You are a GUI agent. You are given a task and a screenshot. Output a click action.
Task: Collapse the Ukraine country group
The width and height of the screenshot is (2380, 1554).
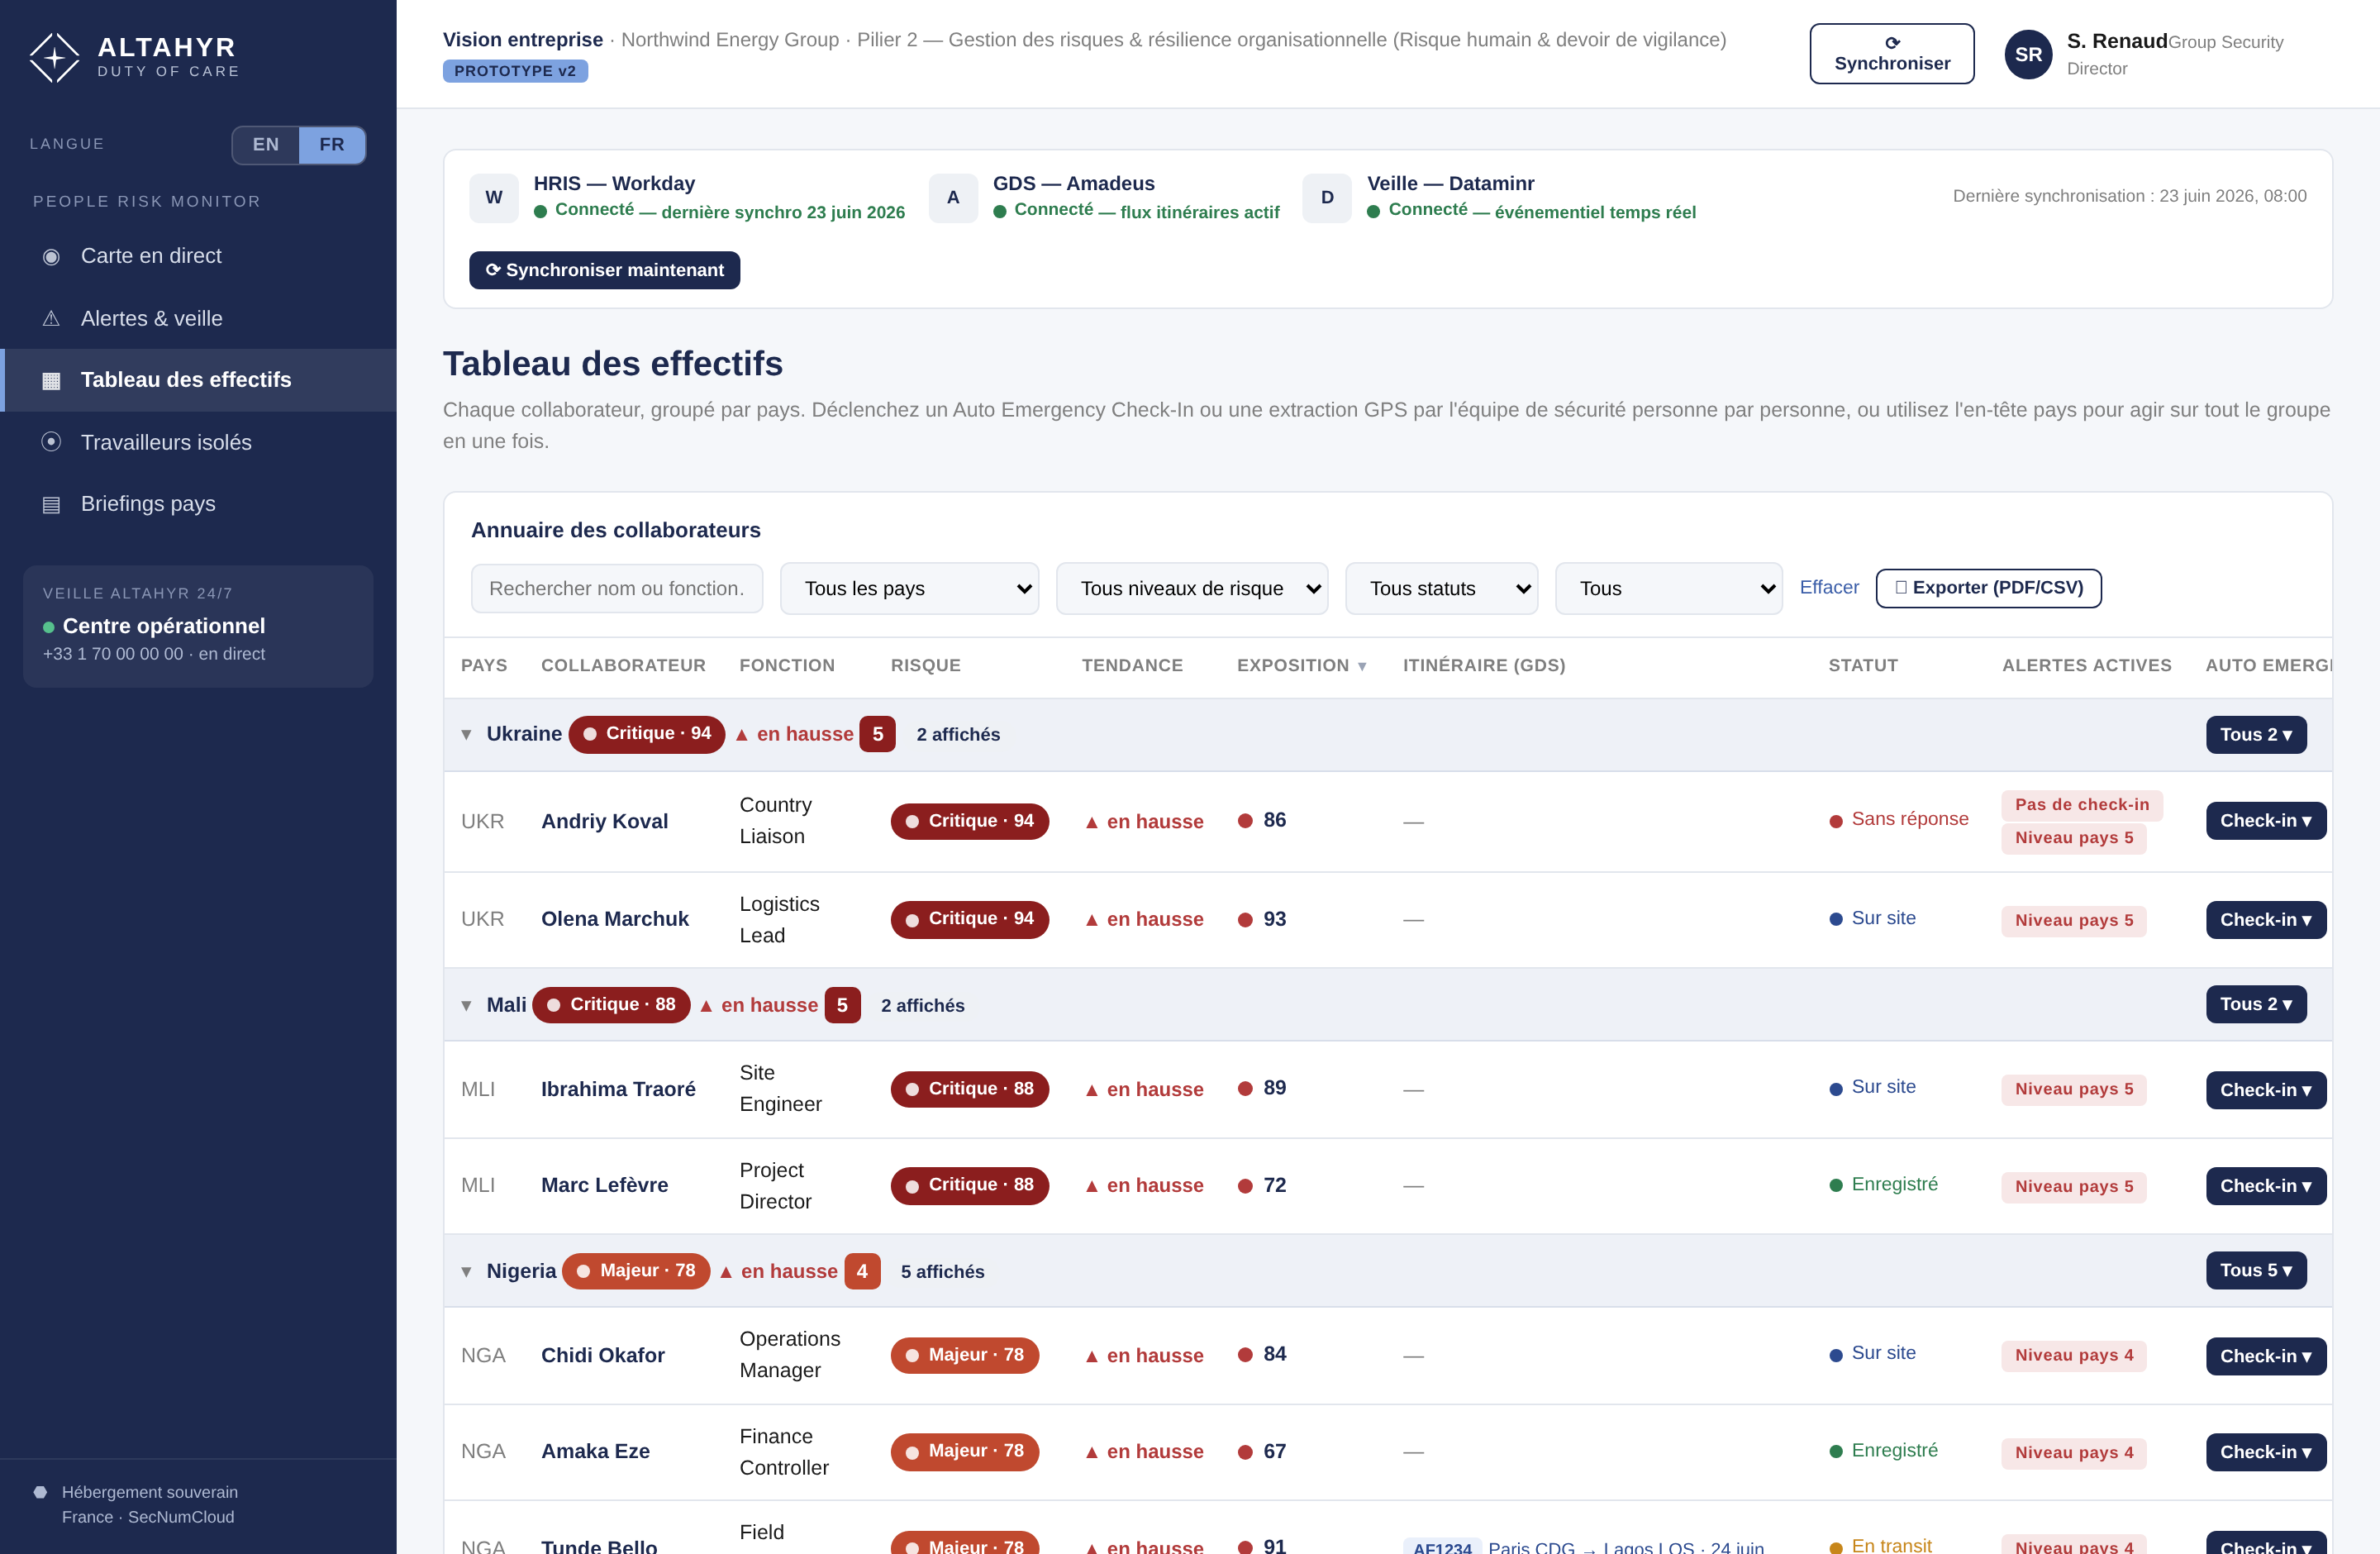pyautogui.click(x=466, y=735)
